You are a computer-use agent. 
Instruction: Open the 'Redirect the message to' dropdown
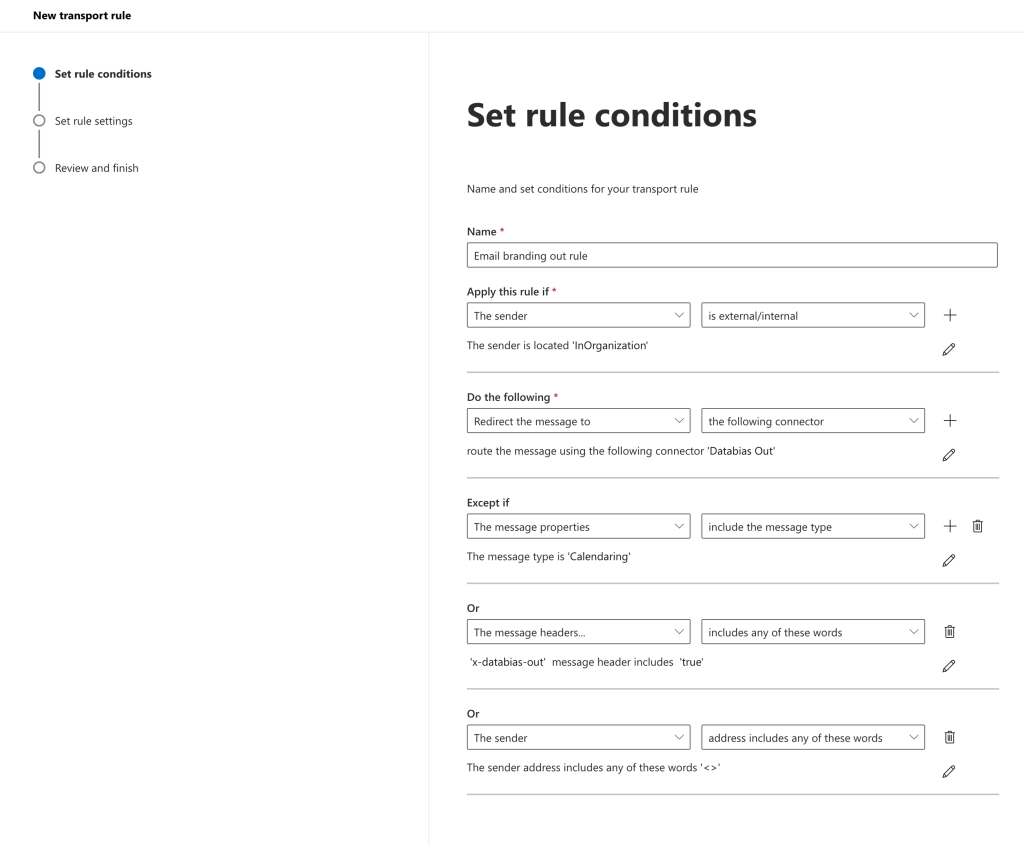(x=578, y=421)
